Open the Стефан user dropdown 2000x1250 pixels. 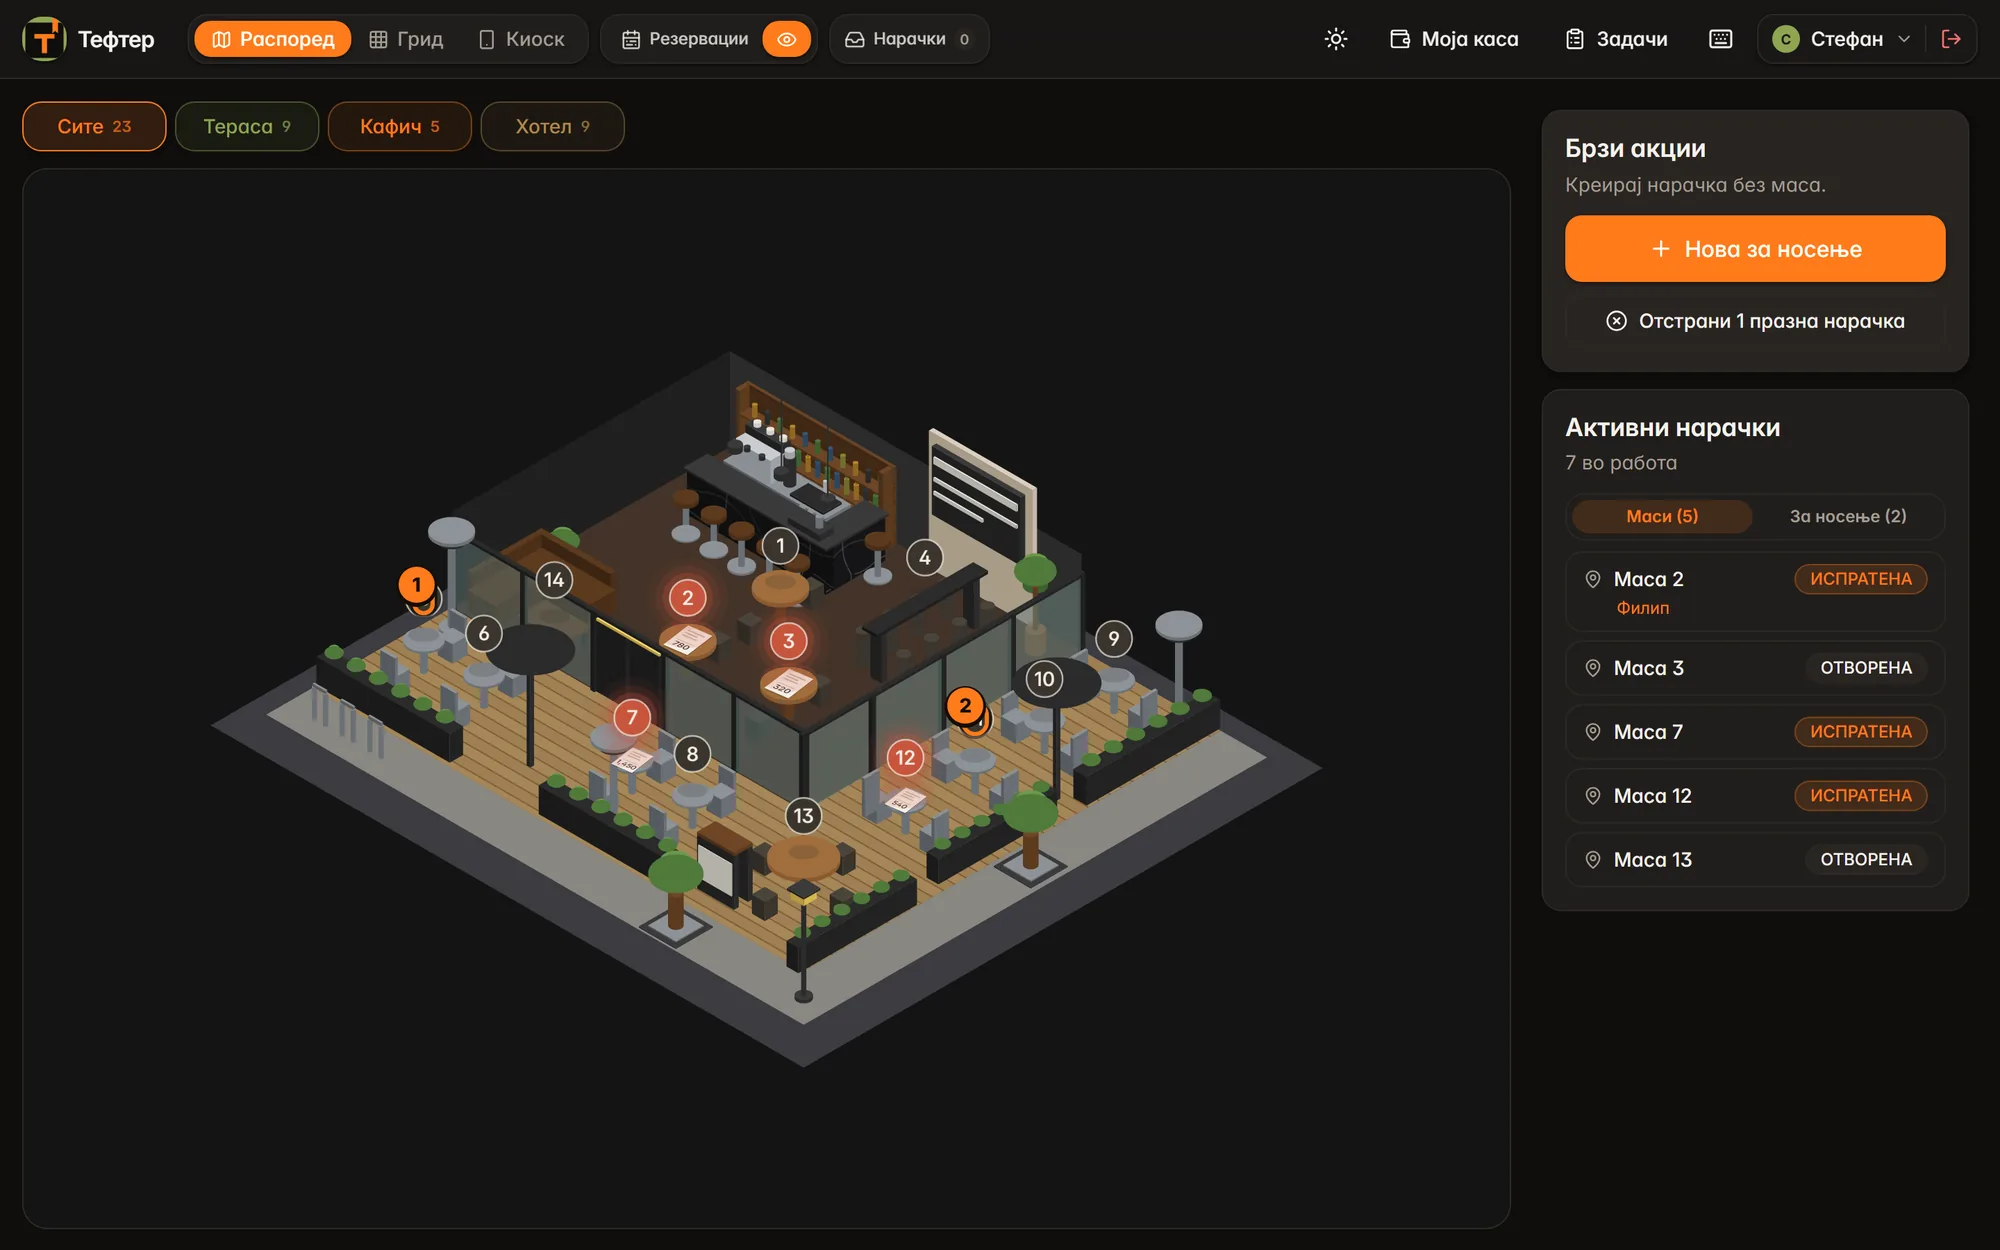(x=1841, y=39)
